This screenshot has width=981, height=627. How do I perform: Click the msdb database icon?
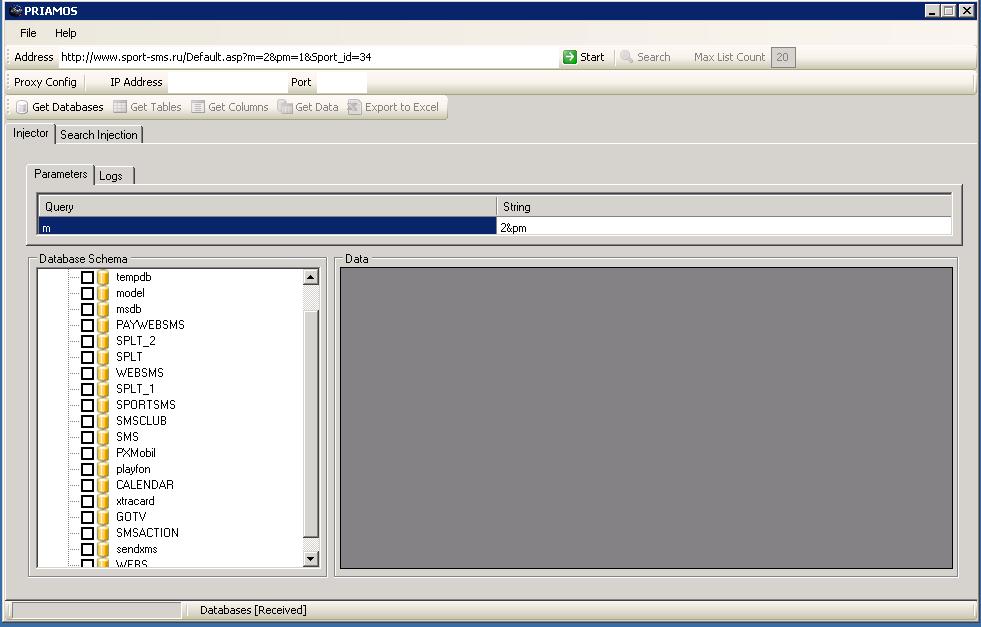click(103, 309)
